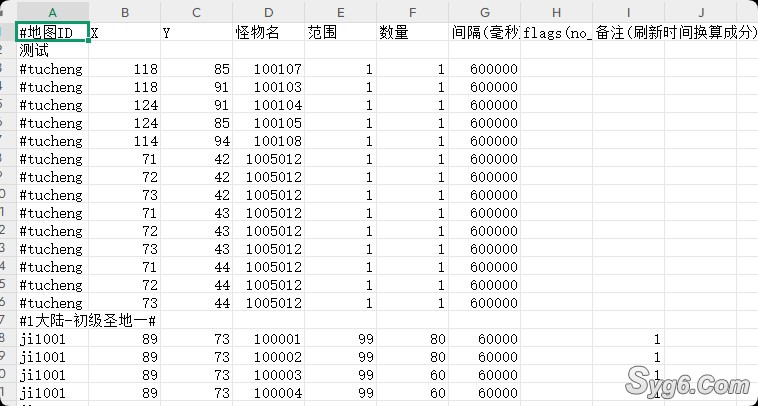Click the '范围' header cell
Screen dimensions: 758x406
point(340,32)
